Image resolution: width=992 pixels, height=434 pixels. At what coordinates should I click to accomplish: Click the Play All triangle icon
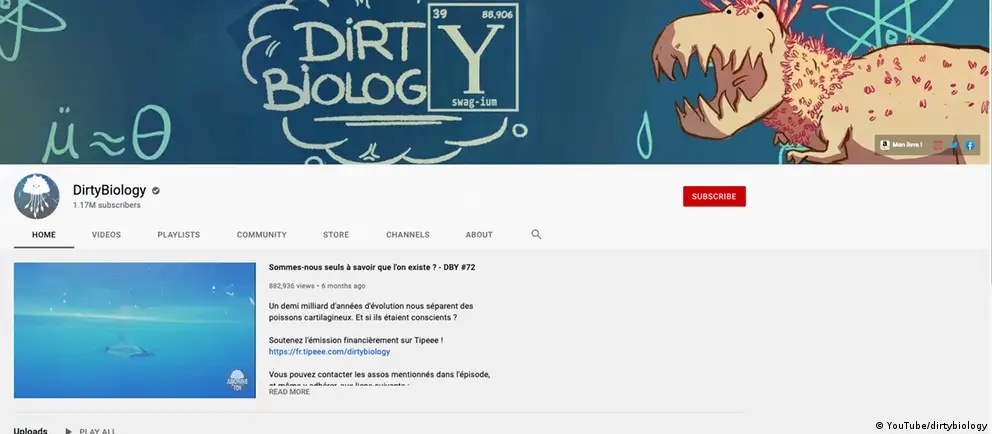(x=68, y=431)
